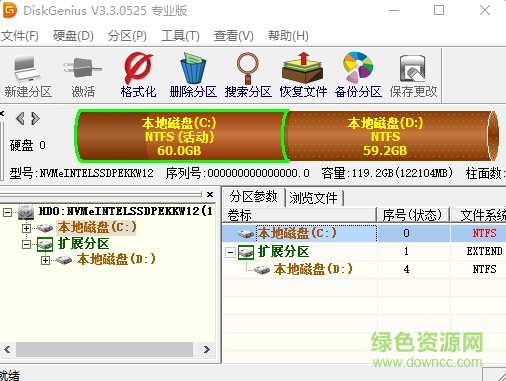Click the 扩展分区 icon in partition table
Image resolution: width=506 pixels, height=381 pixels.
[246, 252]
